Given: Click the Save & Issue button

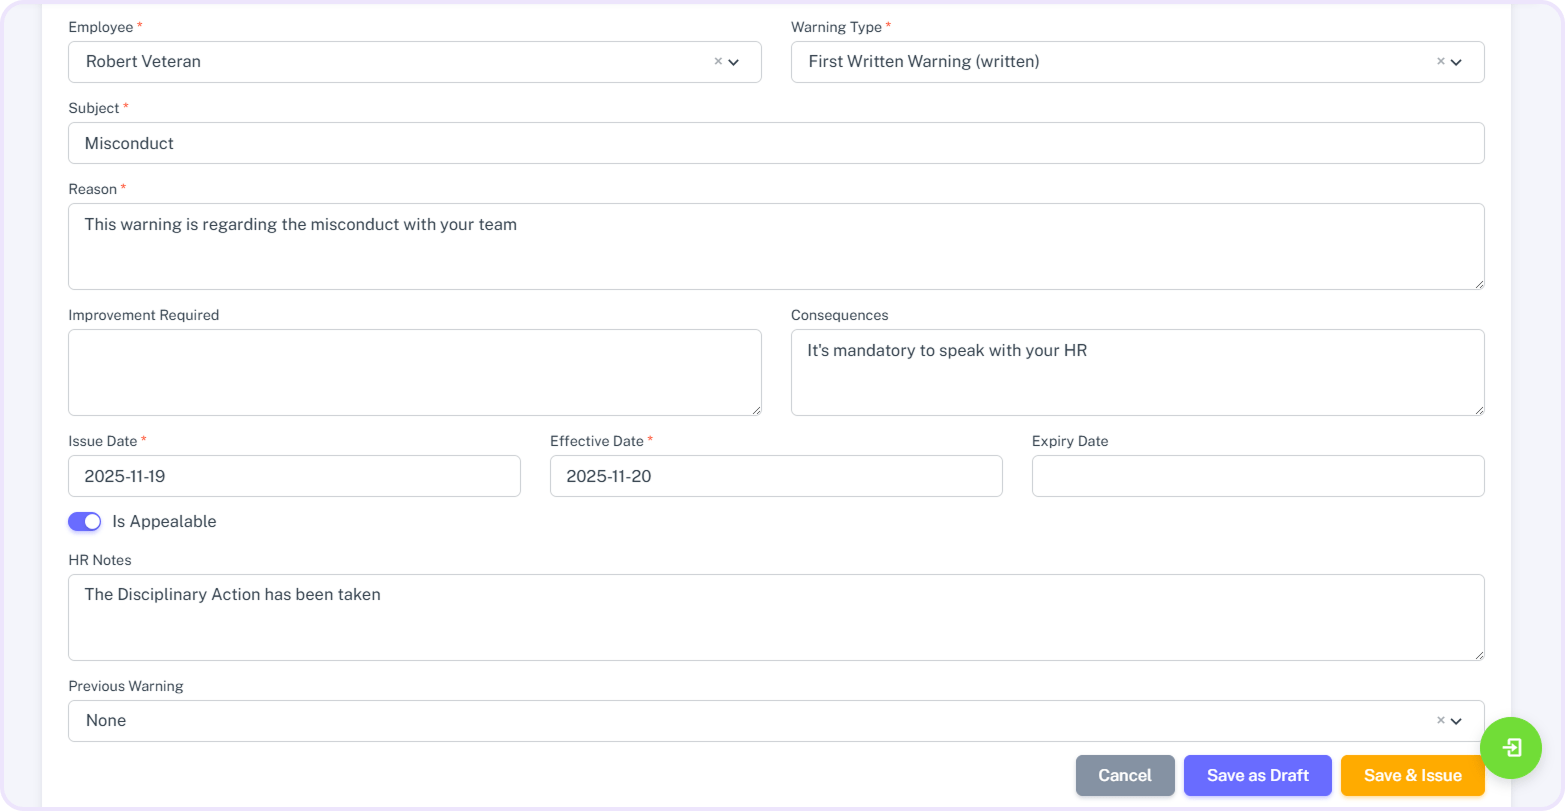Looking at the screenshot, I should pyautogui.click(x=1412, y=775).
